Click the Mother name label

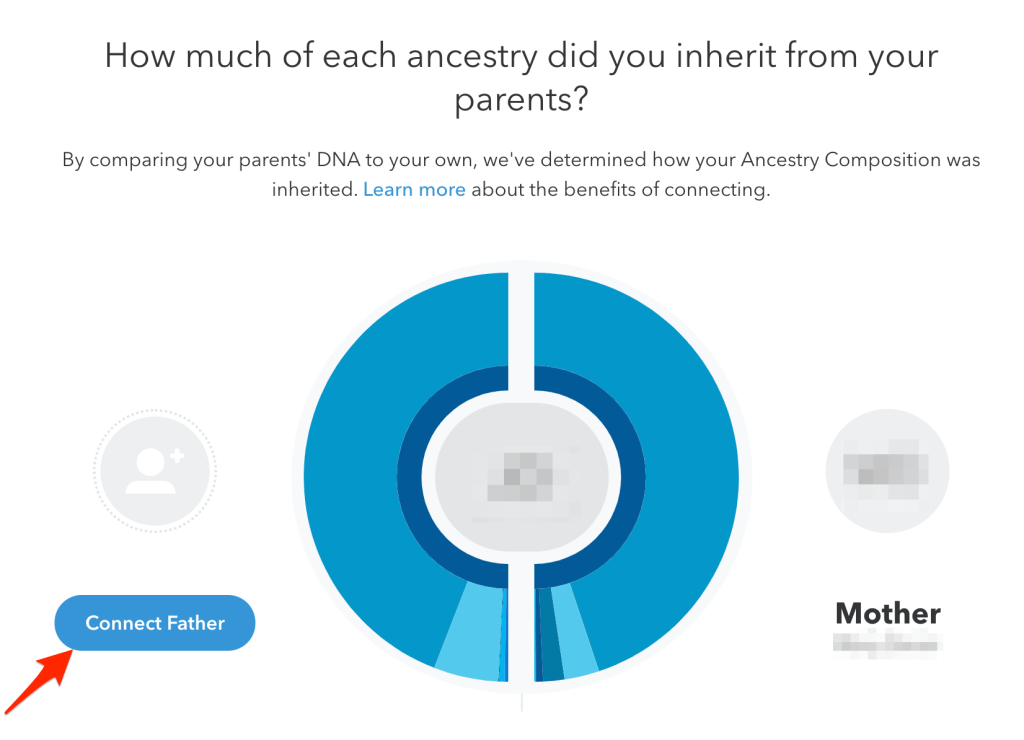pyautogui.click(x=886, y=613)
